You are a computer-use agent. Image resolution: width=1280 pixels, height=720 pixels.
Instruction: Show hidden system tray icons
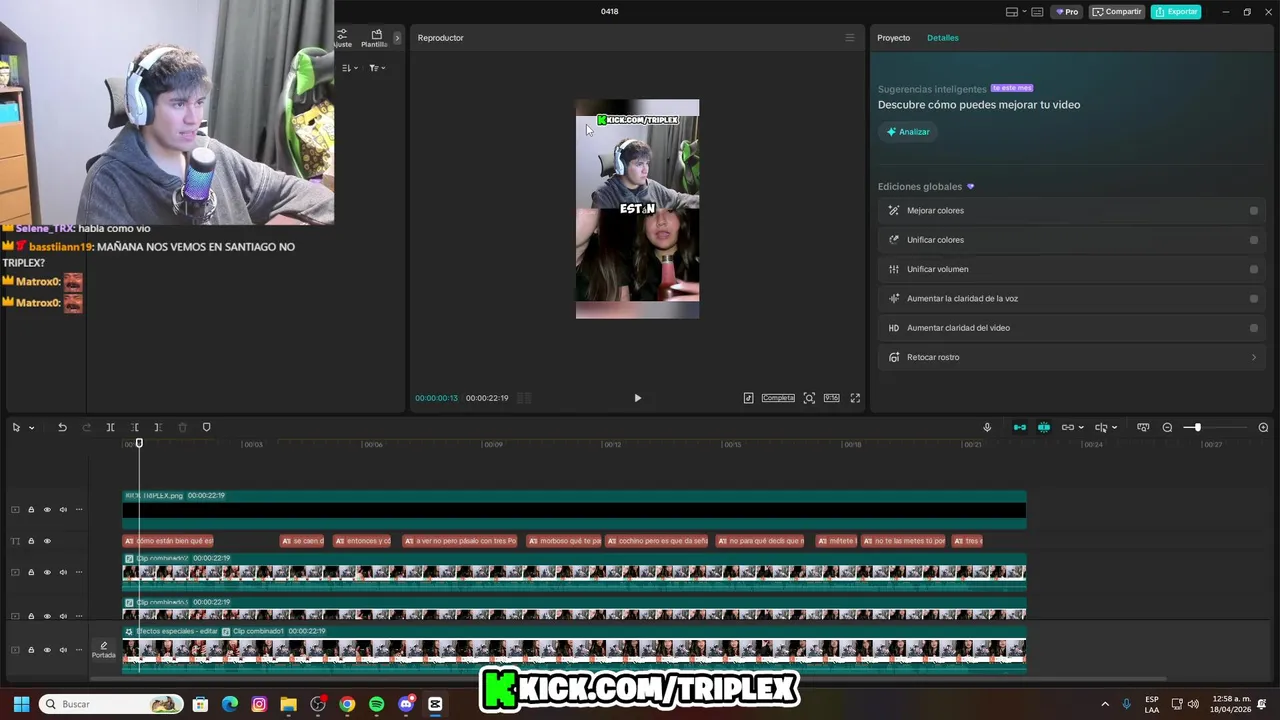1105,704
